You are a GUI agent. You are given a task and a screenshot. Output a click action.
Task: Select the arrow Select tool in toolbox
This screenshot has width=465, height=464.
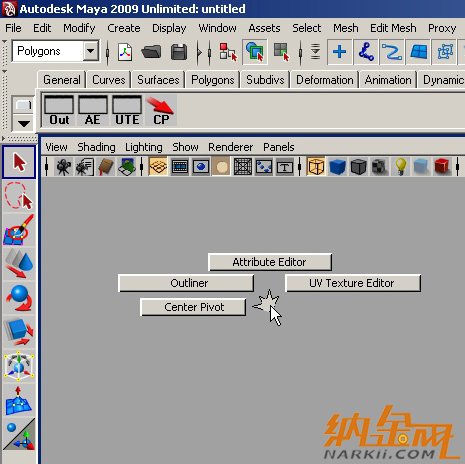[x=19, y=162]
